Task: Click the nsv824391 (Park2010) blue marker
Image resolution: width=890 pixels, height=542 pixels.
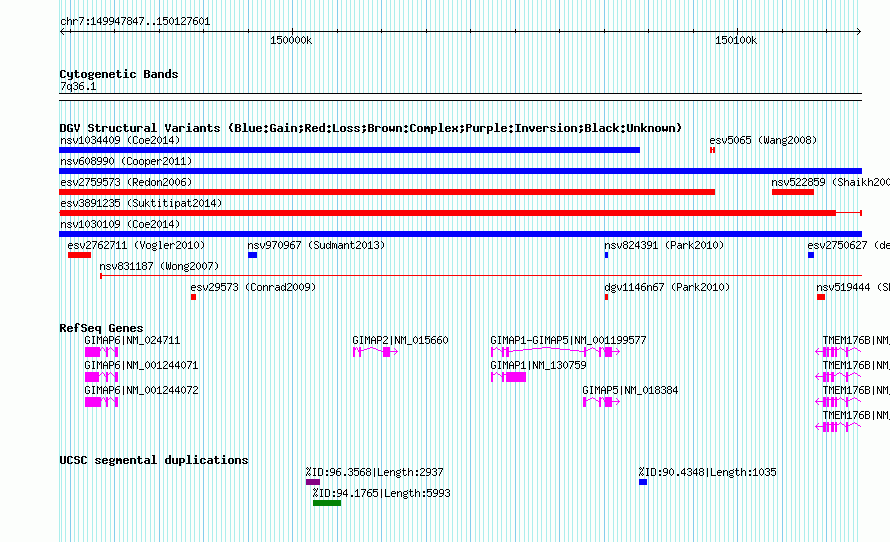Action: click(607, 255)
